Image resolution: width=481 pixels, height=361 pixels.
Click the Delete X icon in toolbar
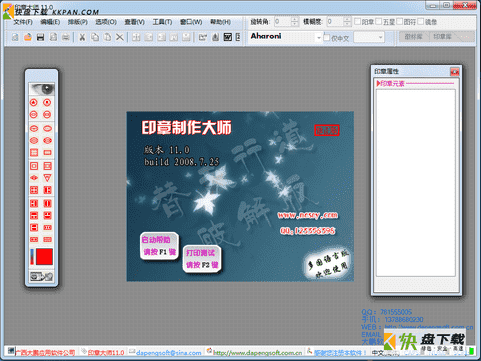[120, 37]
